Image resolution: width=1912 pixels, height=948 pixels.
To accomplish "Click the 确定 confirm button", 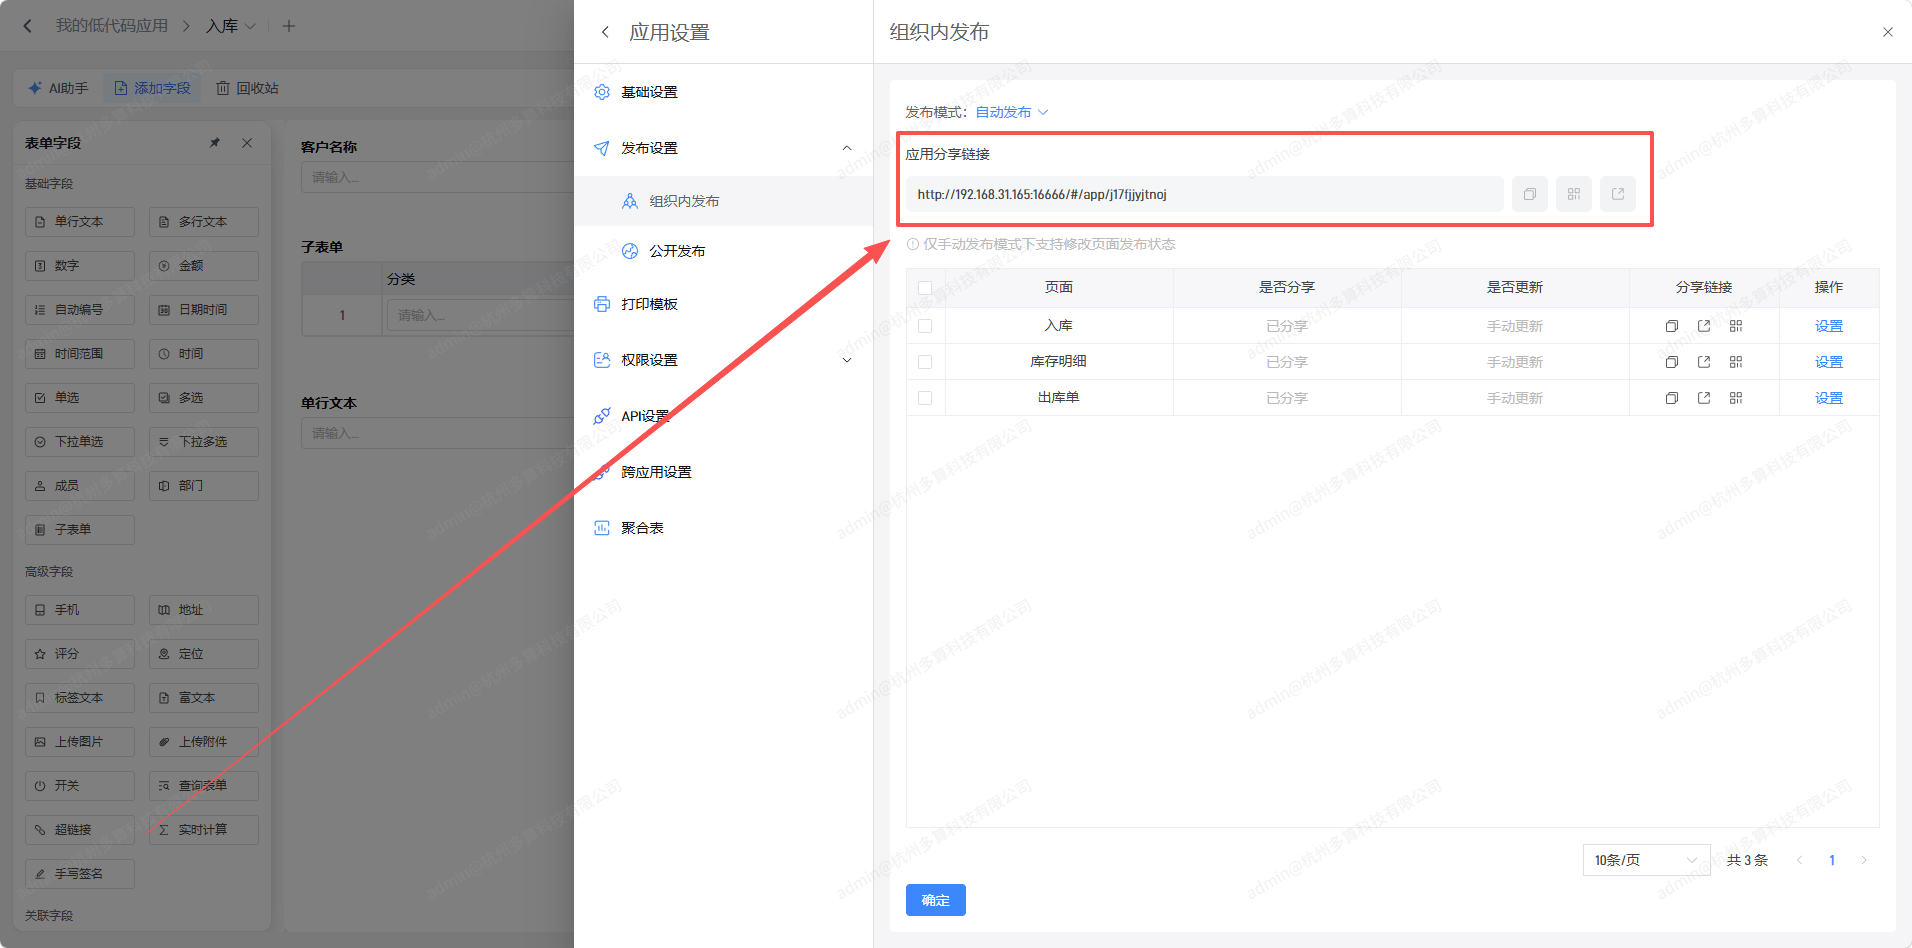I will click(x=936, y=900).
